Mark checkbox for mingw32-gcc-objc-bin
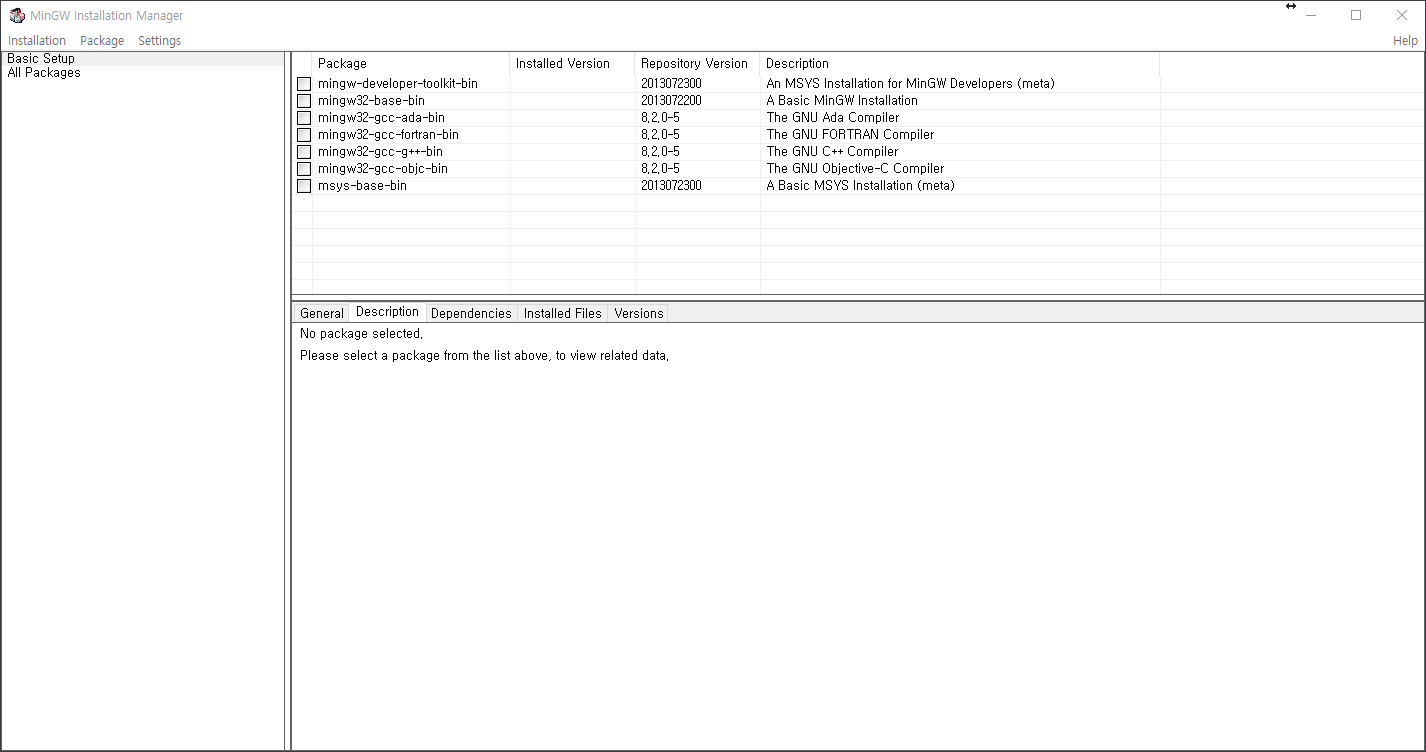The height and width of the screenshot is (752, 1426). 304,169
